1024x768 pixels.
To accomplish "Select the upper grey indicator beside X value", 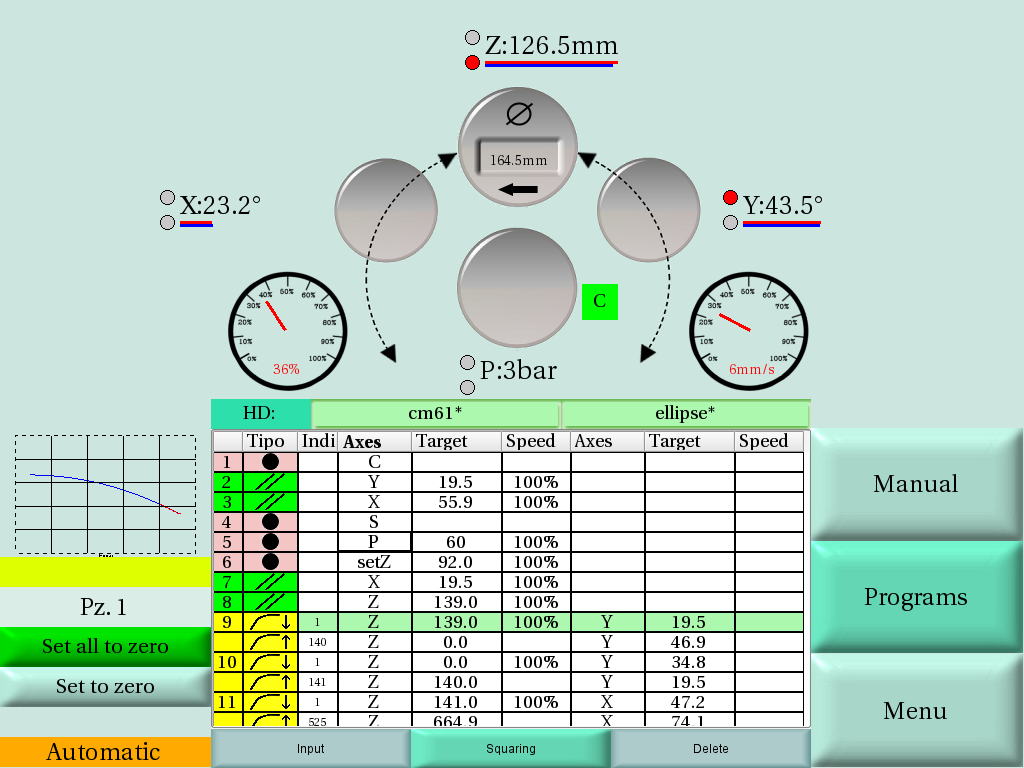I will coord(168,198).
